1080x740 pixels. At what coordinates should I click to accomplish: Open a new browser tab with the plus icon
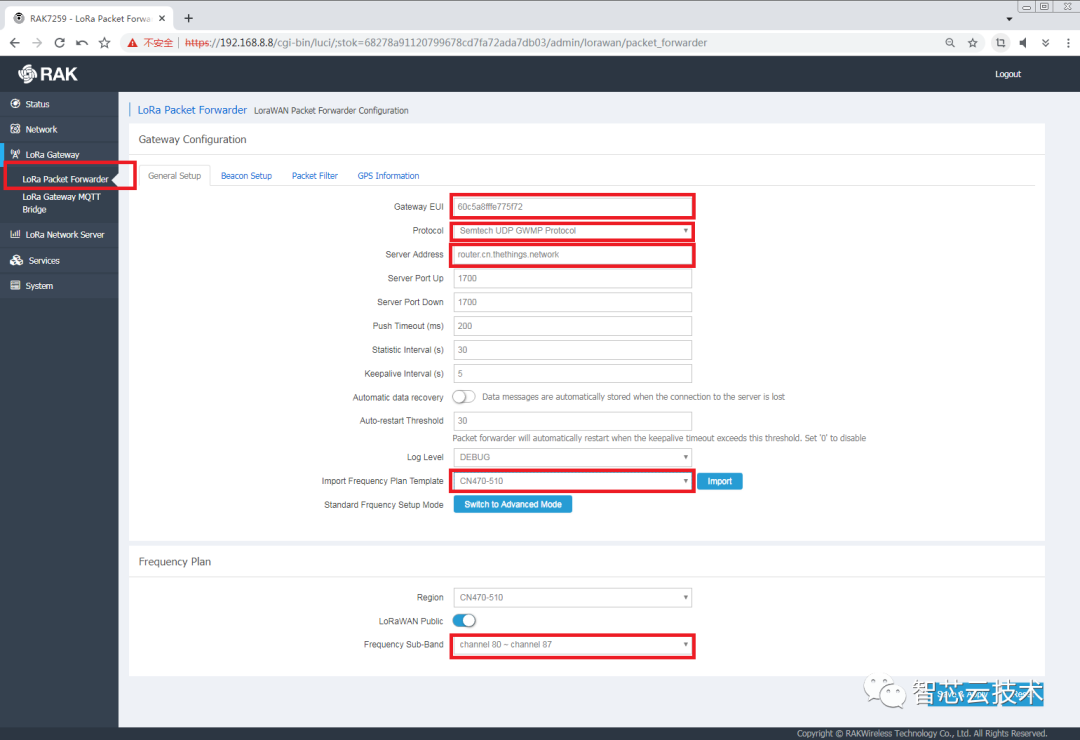tap(188, 18)
